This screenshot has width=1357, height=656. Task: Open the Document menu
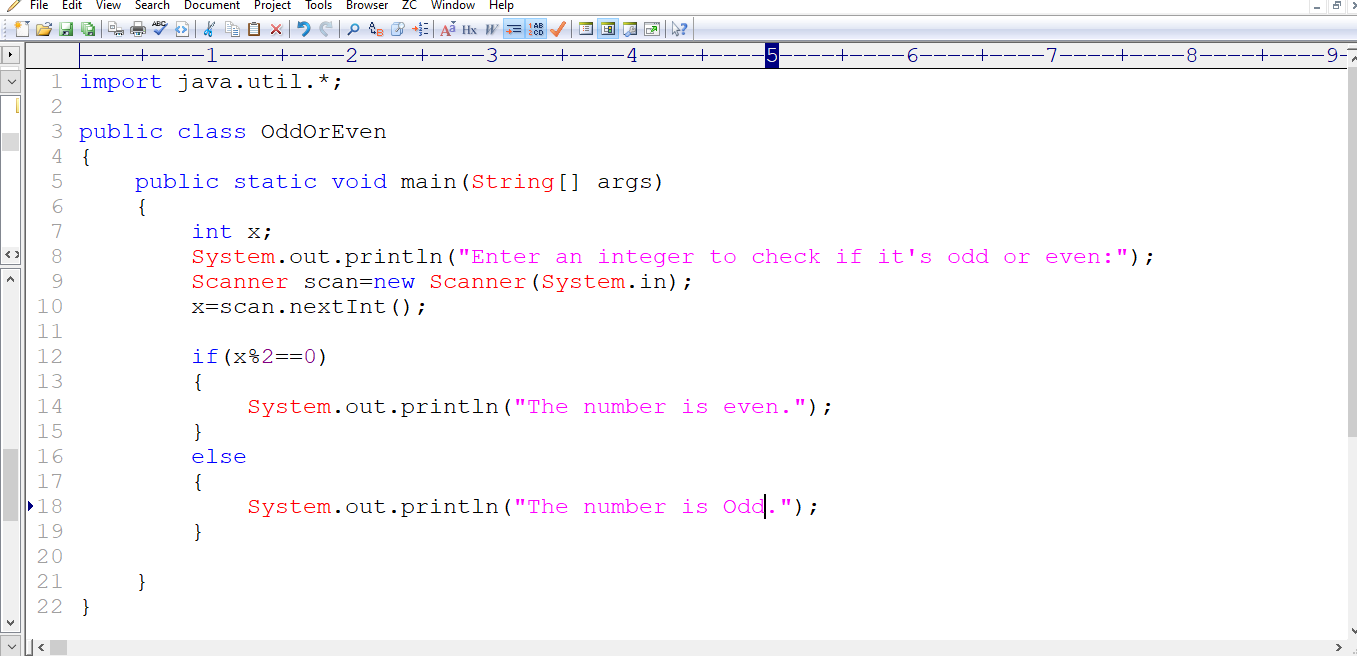(212, 6)
